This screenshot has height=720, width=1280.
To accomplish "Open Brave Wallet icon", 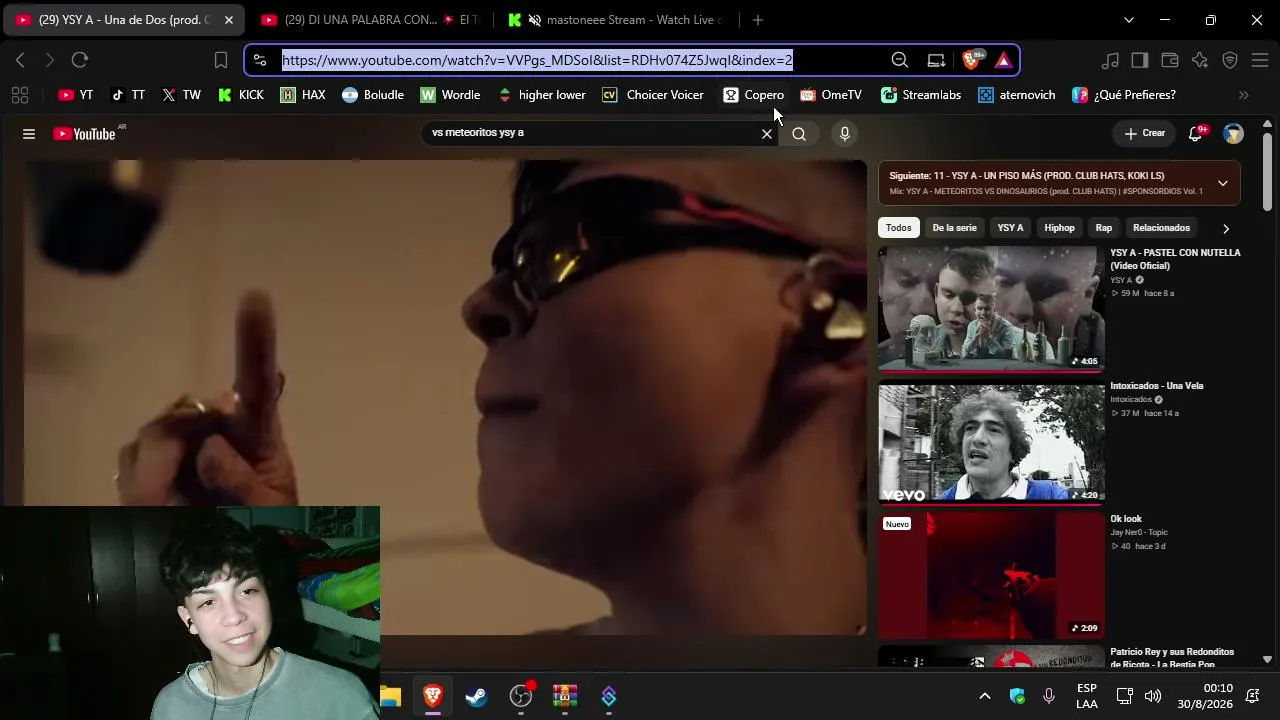I will [1170, 60].
